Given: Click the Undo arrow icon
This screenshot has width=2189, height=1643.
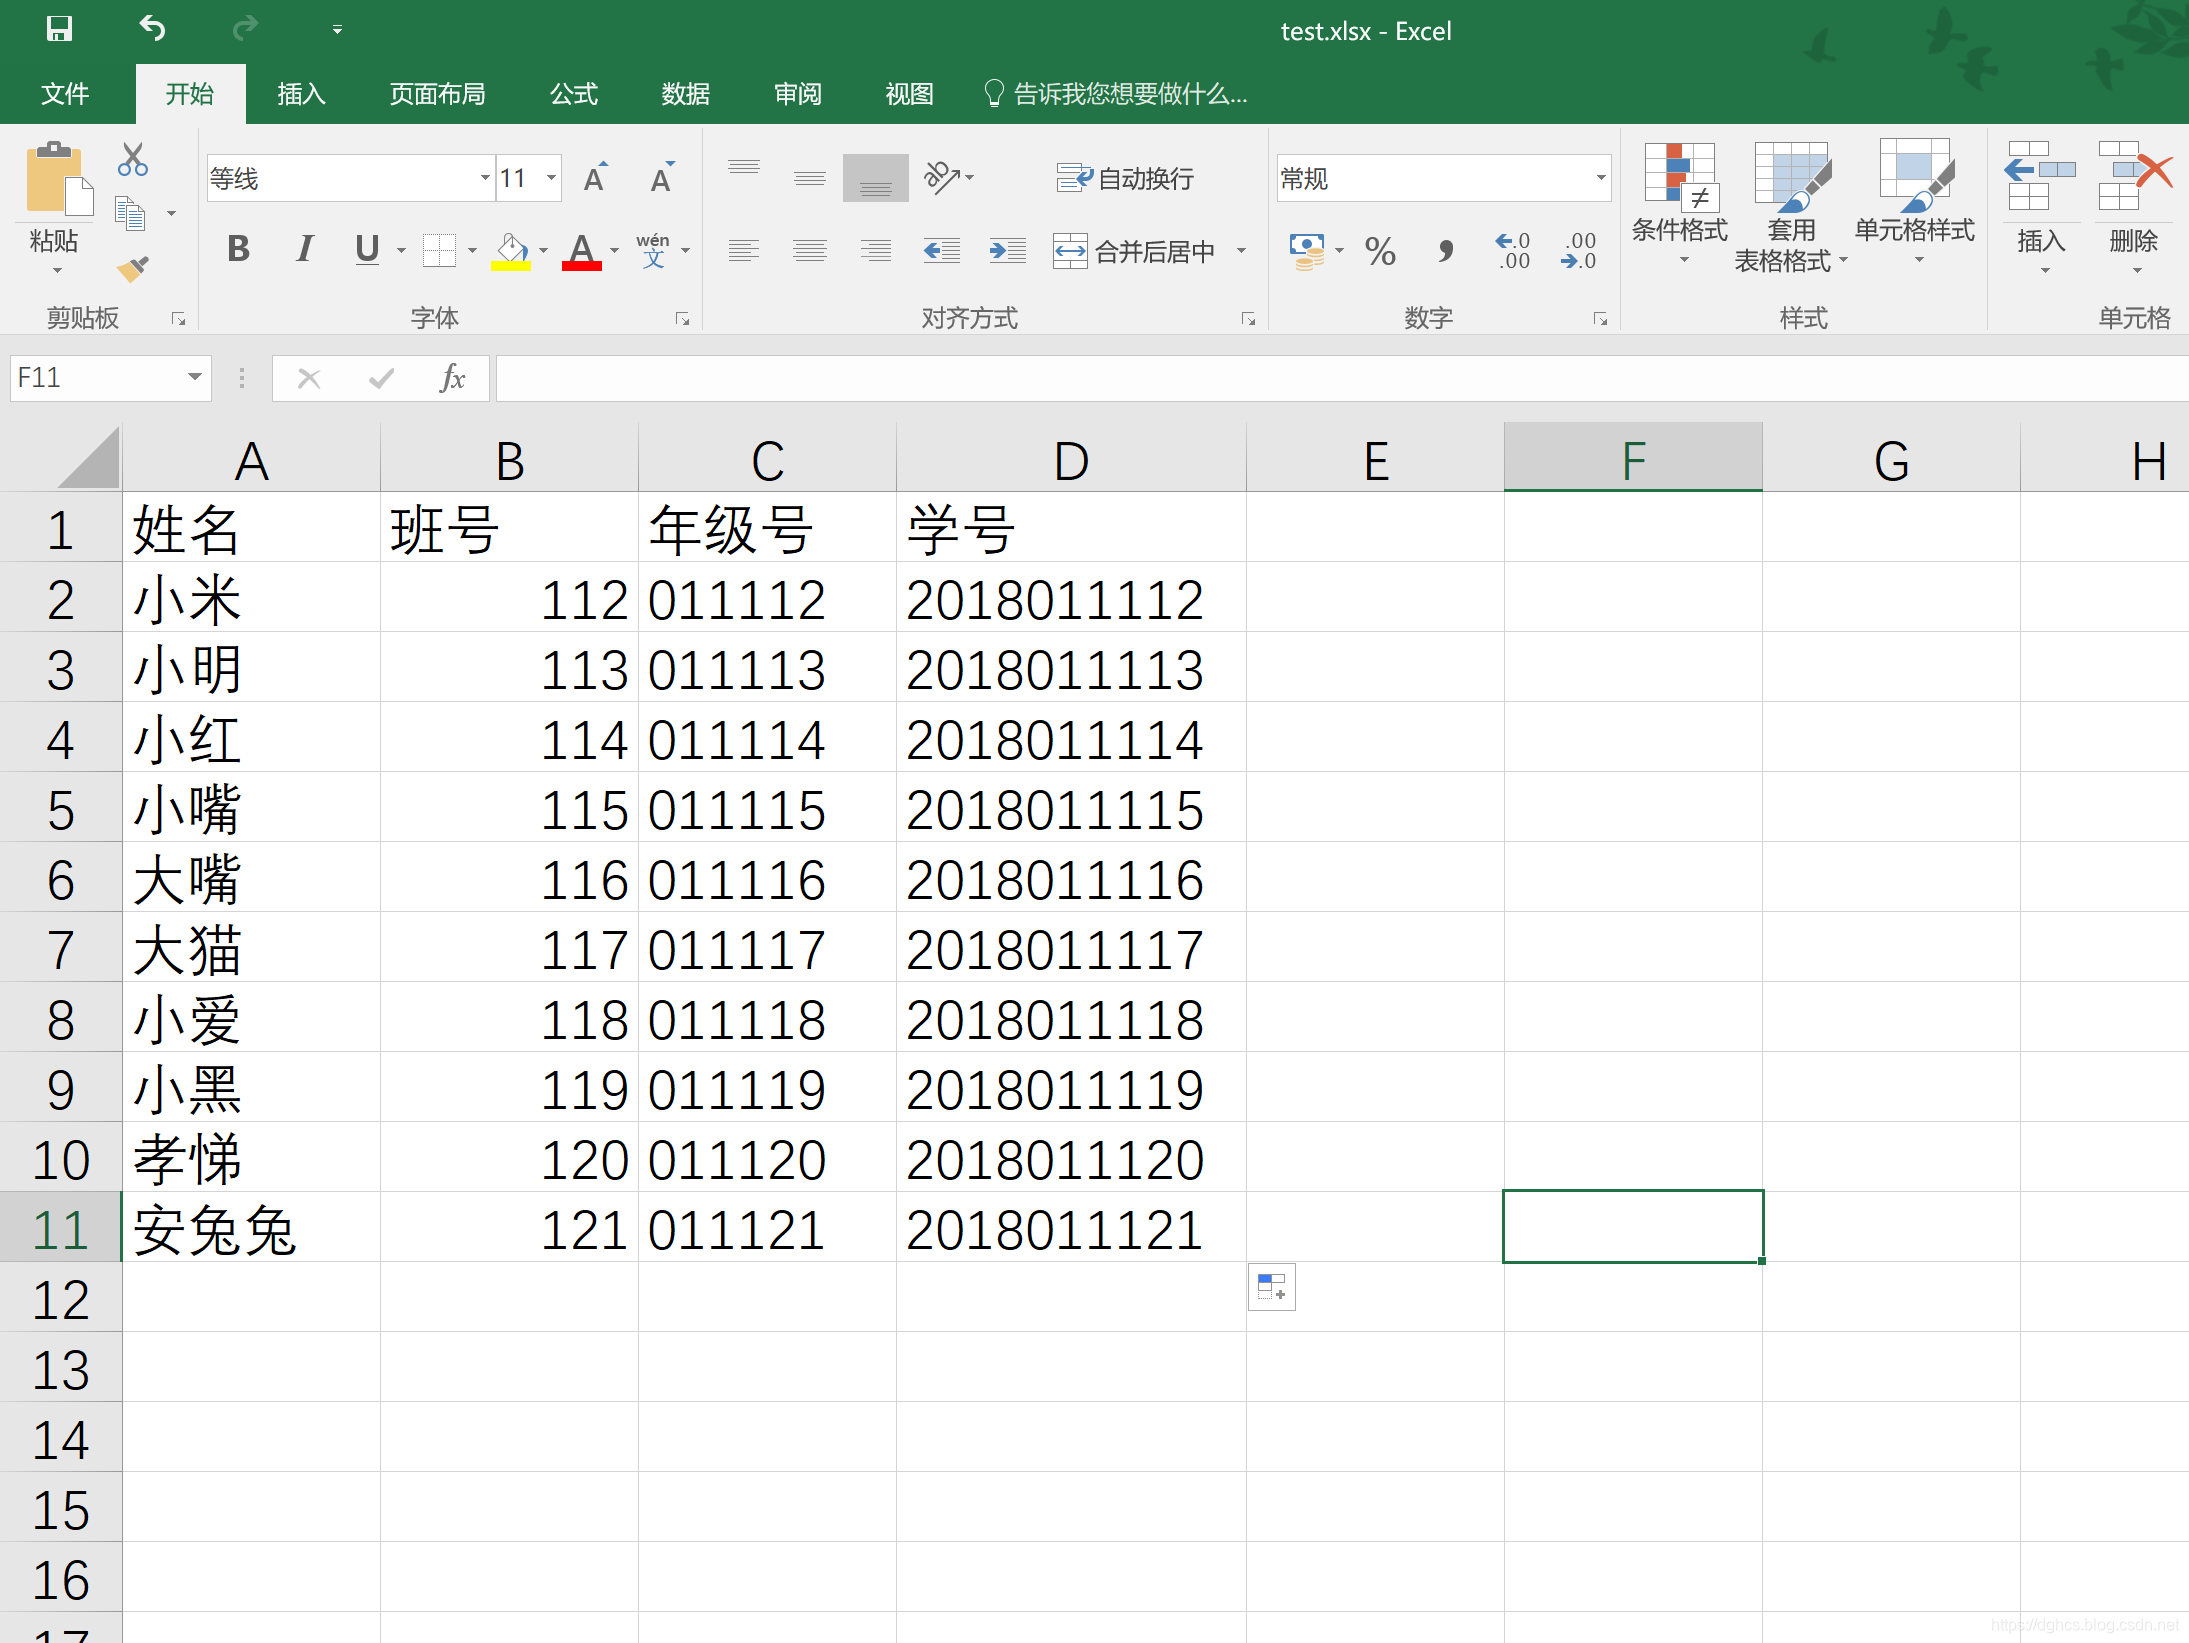Looking at the screenshot, I should click(152, 29).
